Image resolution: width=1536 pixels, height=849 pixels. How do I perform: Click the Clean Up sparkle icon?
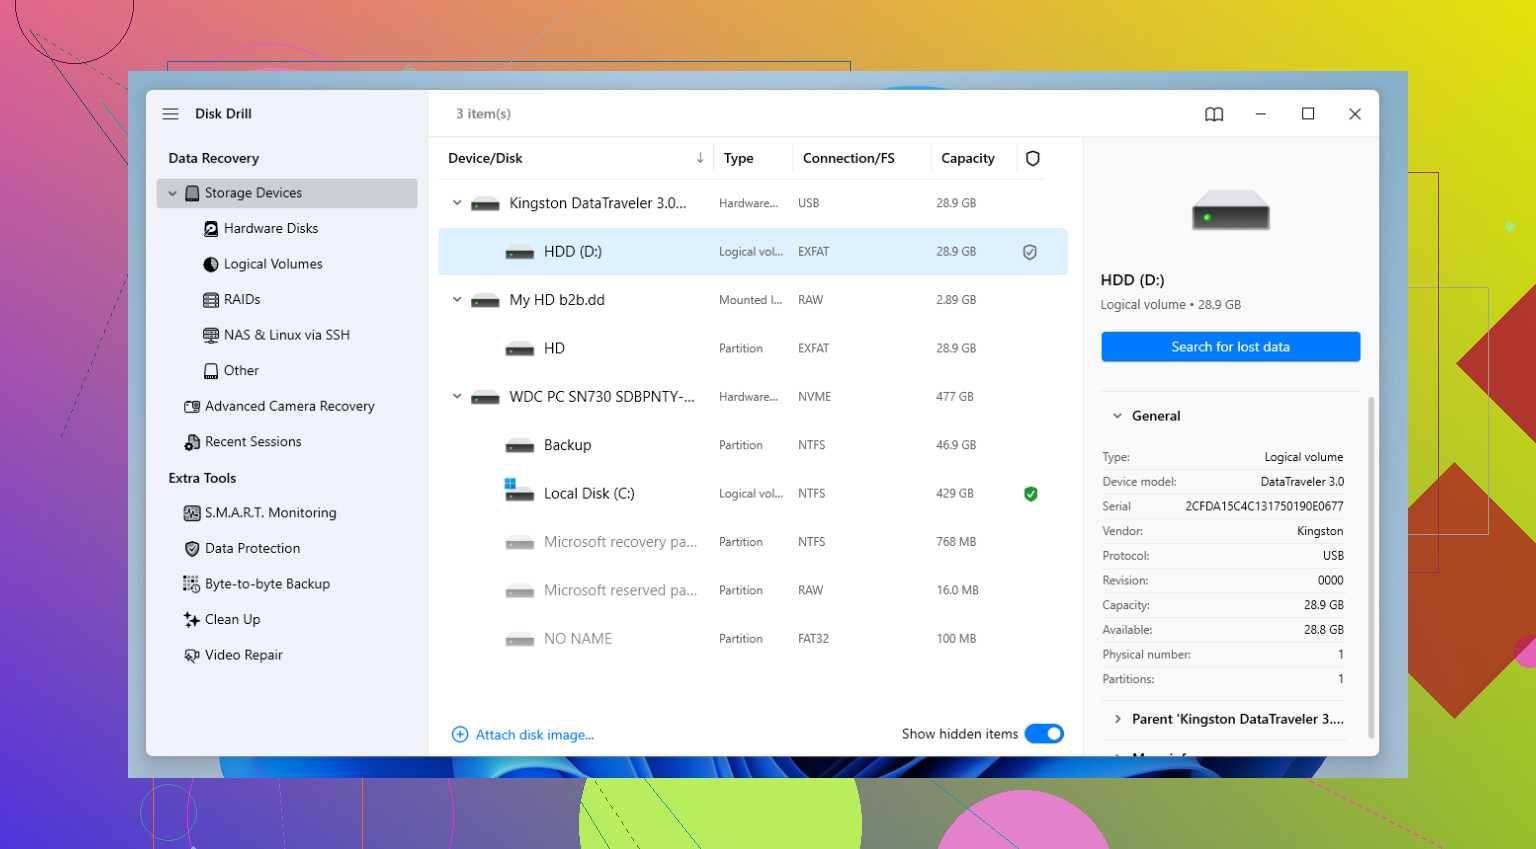click(192, 620)
